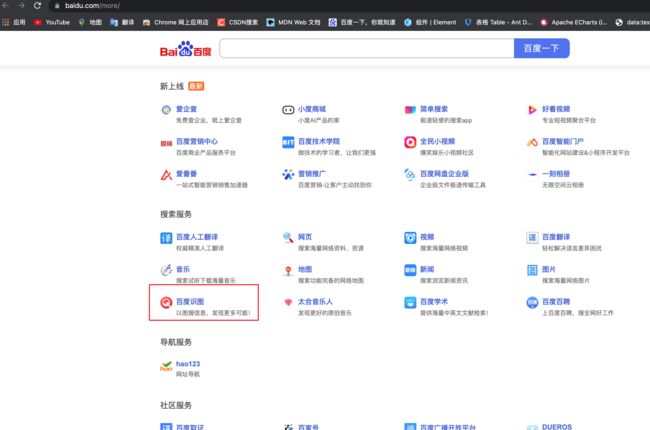This screenshot has height=430, width=650.
Task: Click the 全民小视频 icon
Action: click(x=410, y=142)
